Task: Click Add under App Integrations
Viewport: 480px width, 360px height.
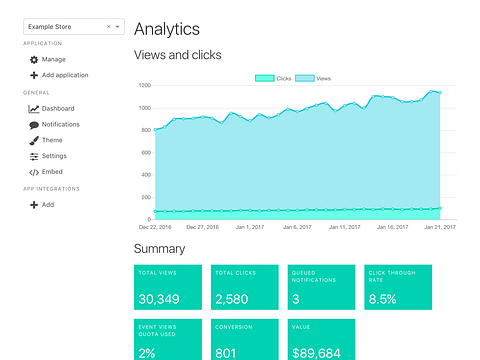Action: 48,205
